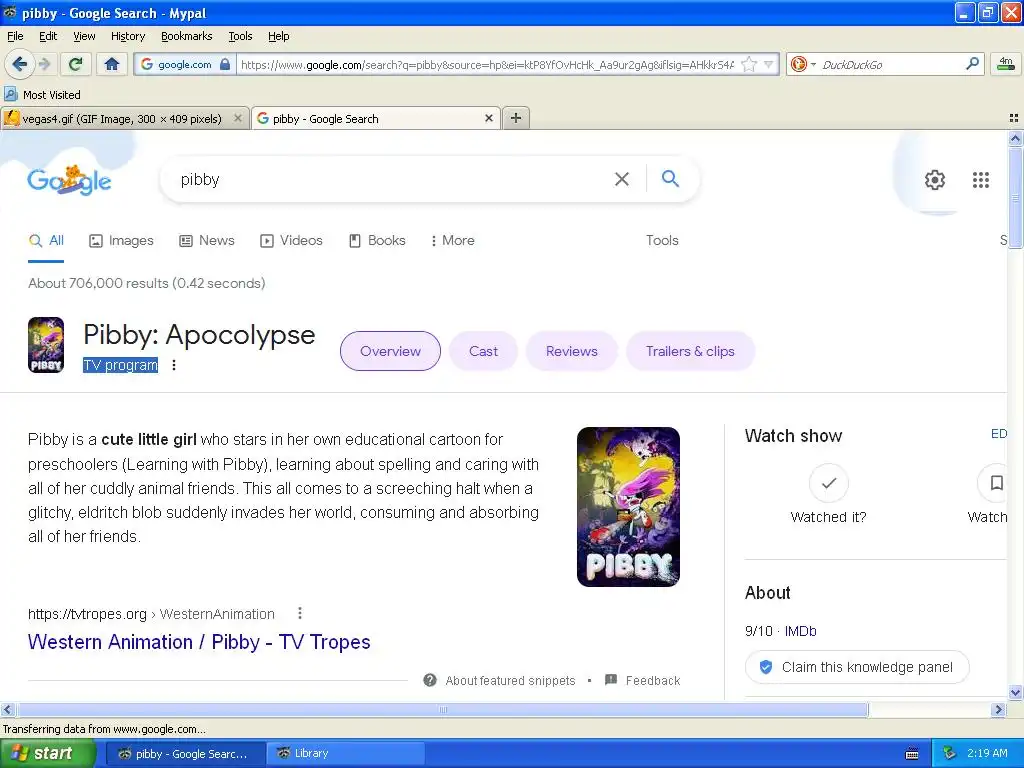Click the forward navigation arrow
The image size is (1024, 768).
(x=44, y=64)
